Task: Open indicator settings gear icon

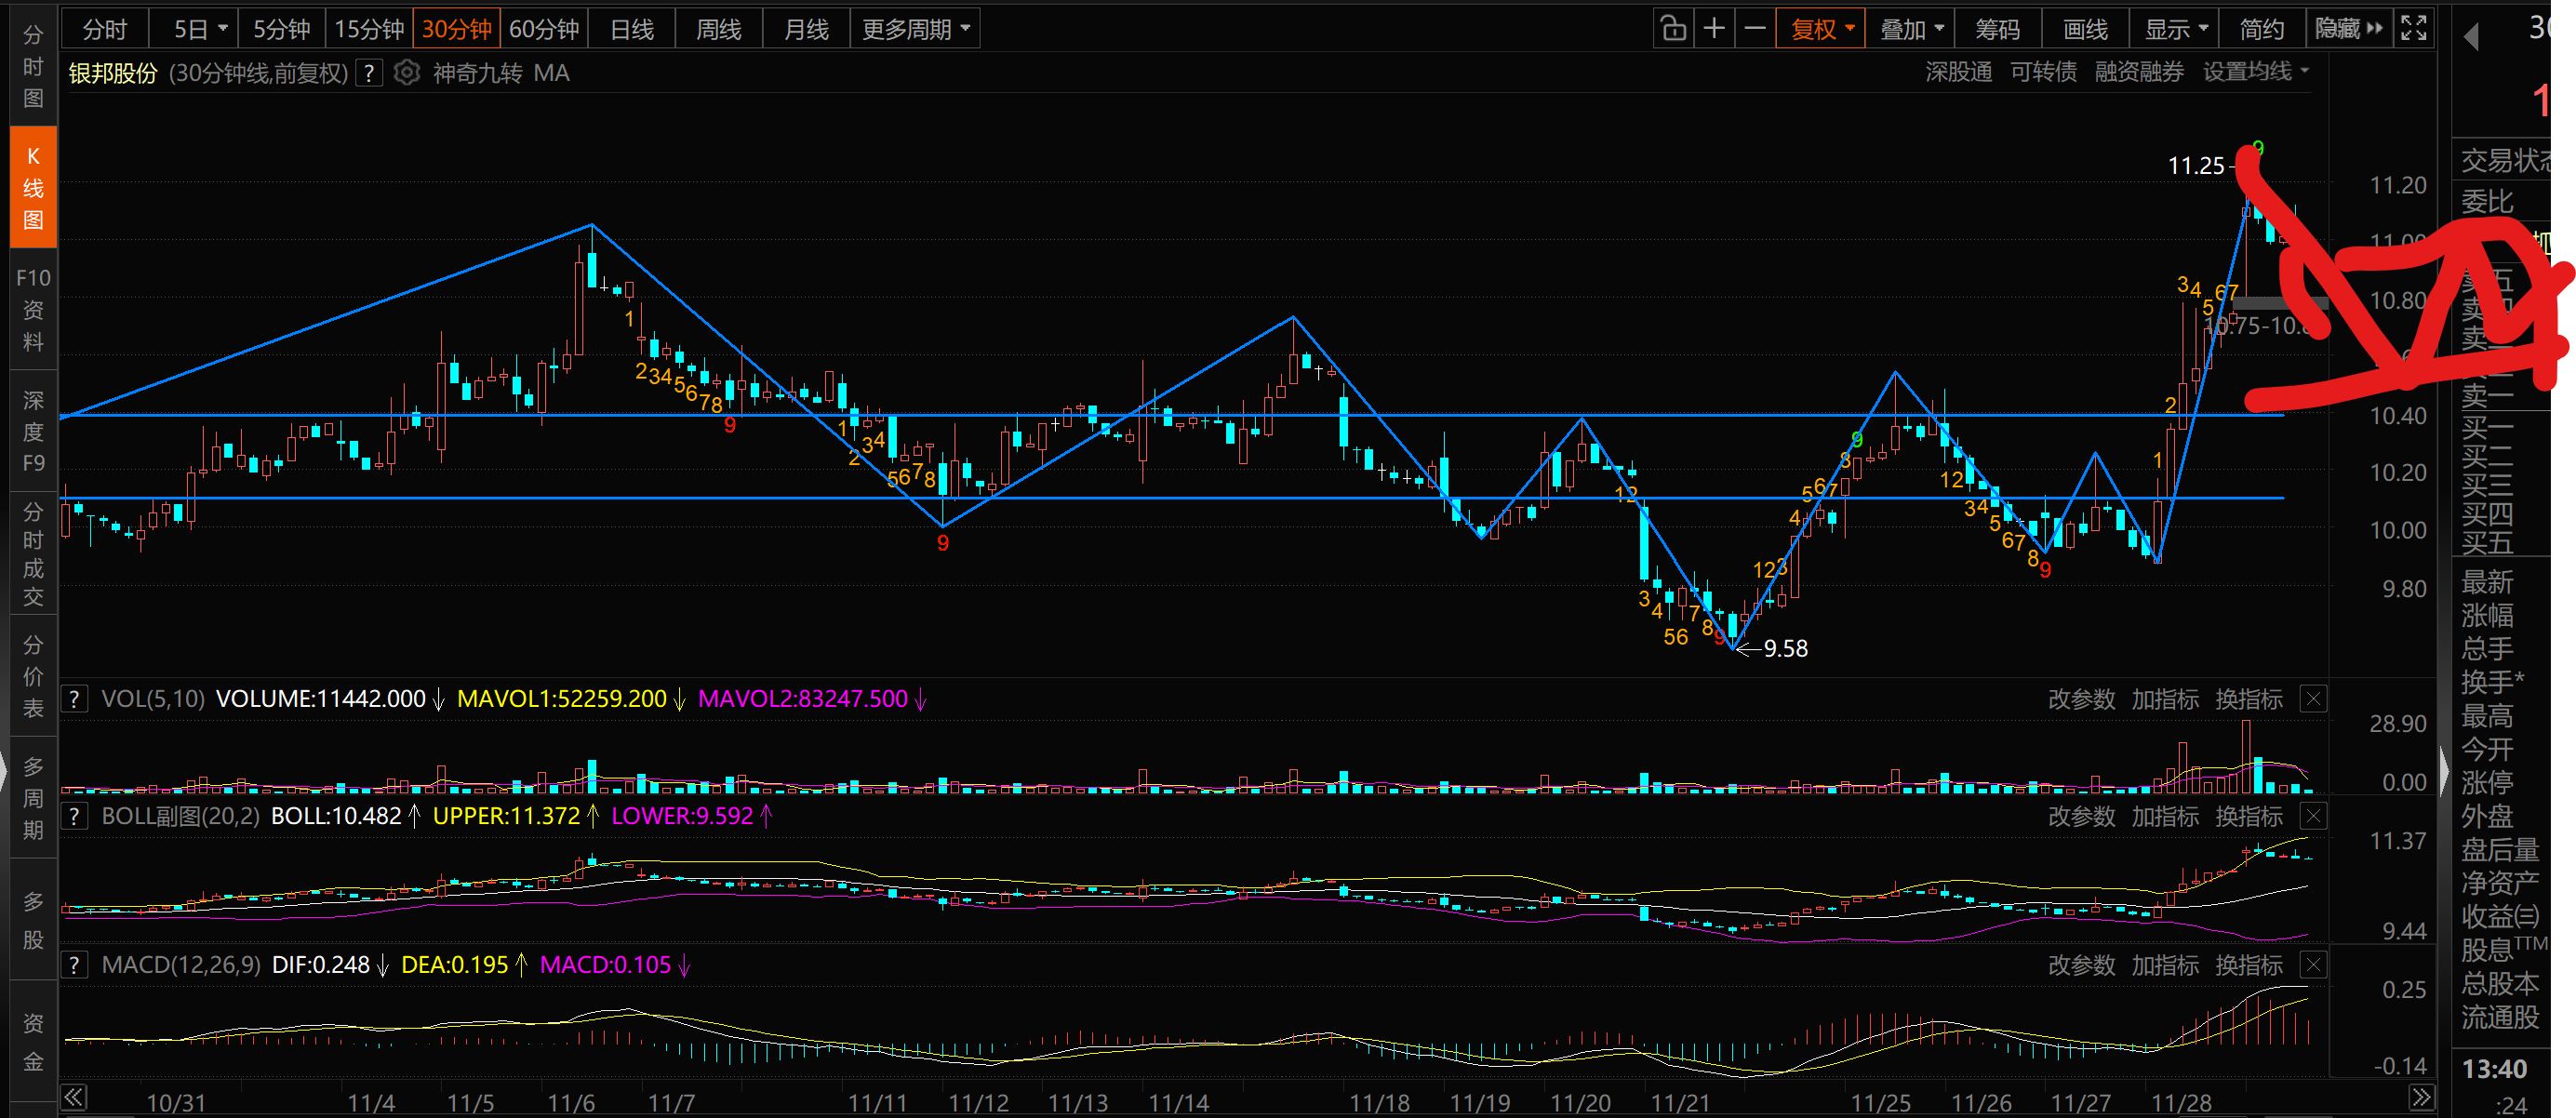Action: (x=406, y=73)
